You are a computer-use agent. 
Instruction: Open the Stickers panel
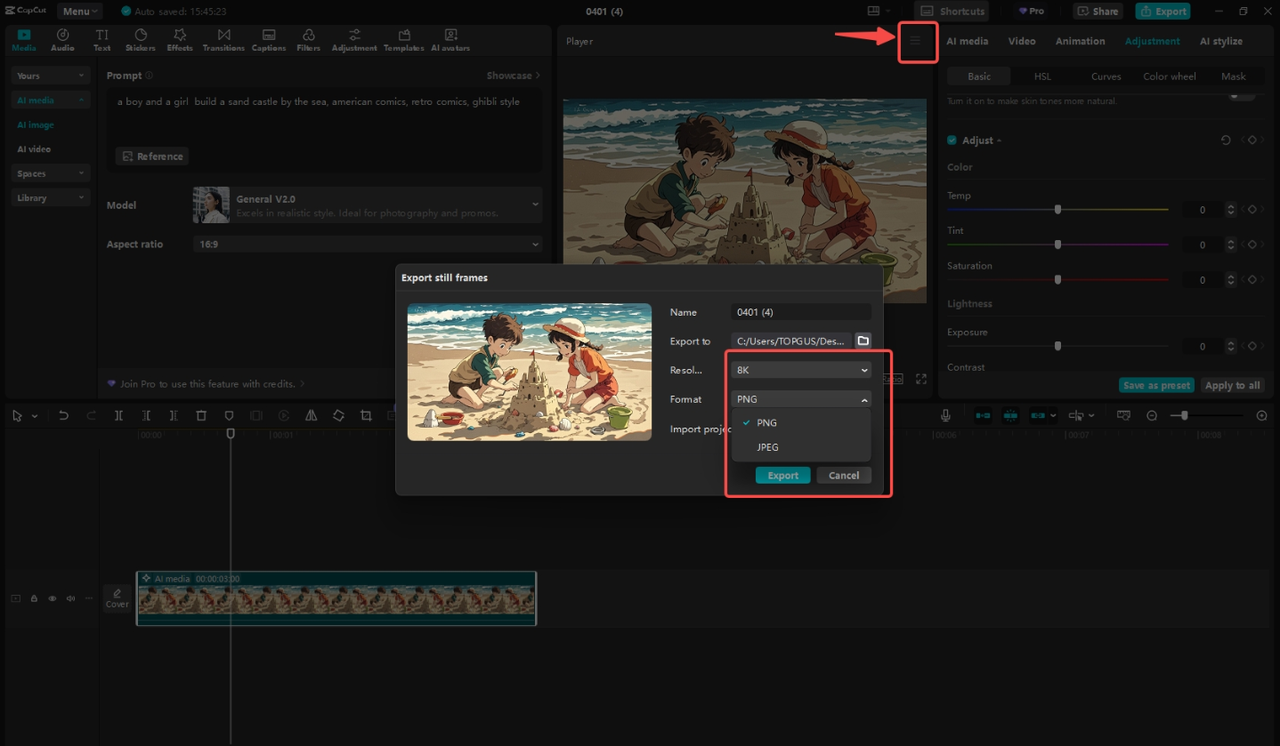point(140,40)
